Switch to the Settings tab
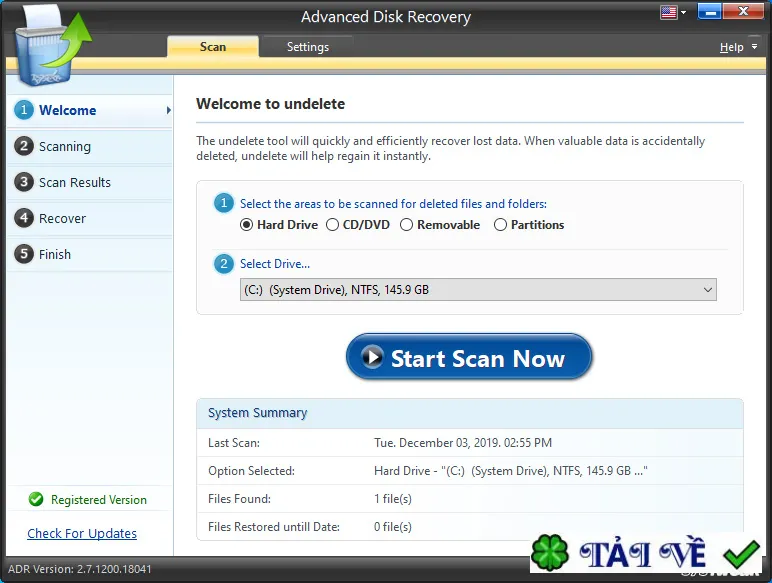This screenshot has height=583, width=772. (308, 47)
